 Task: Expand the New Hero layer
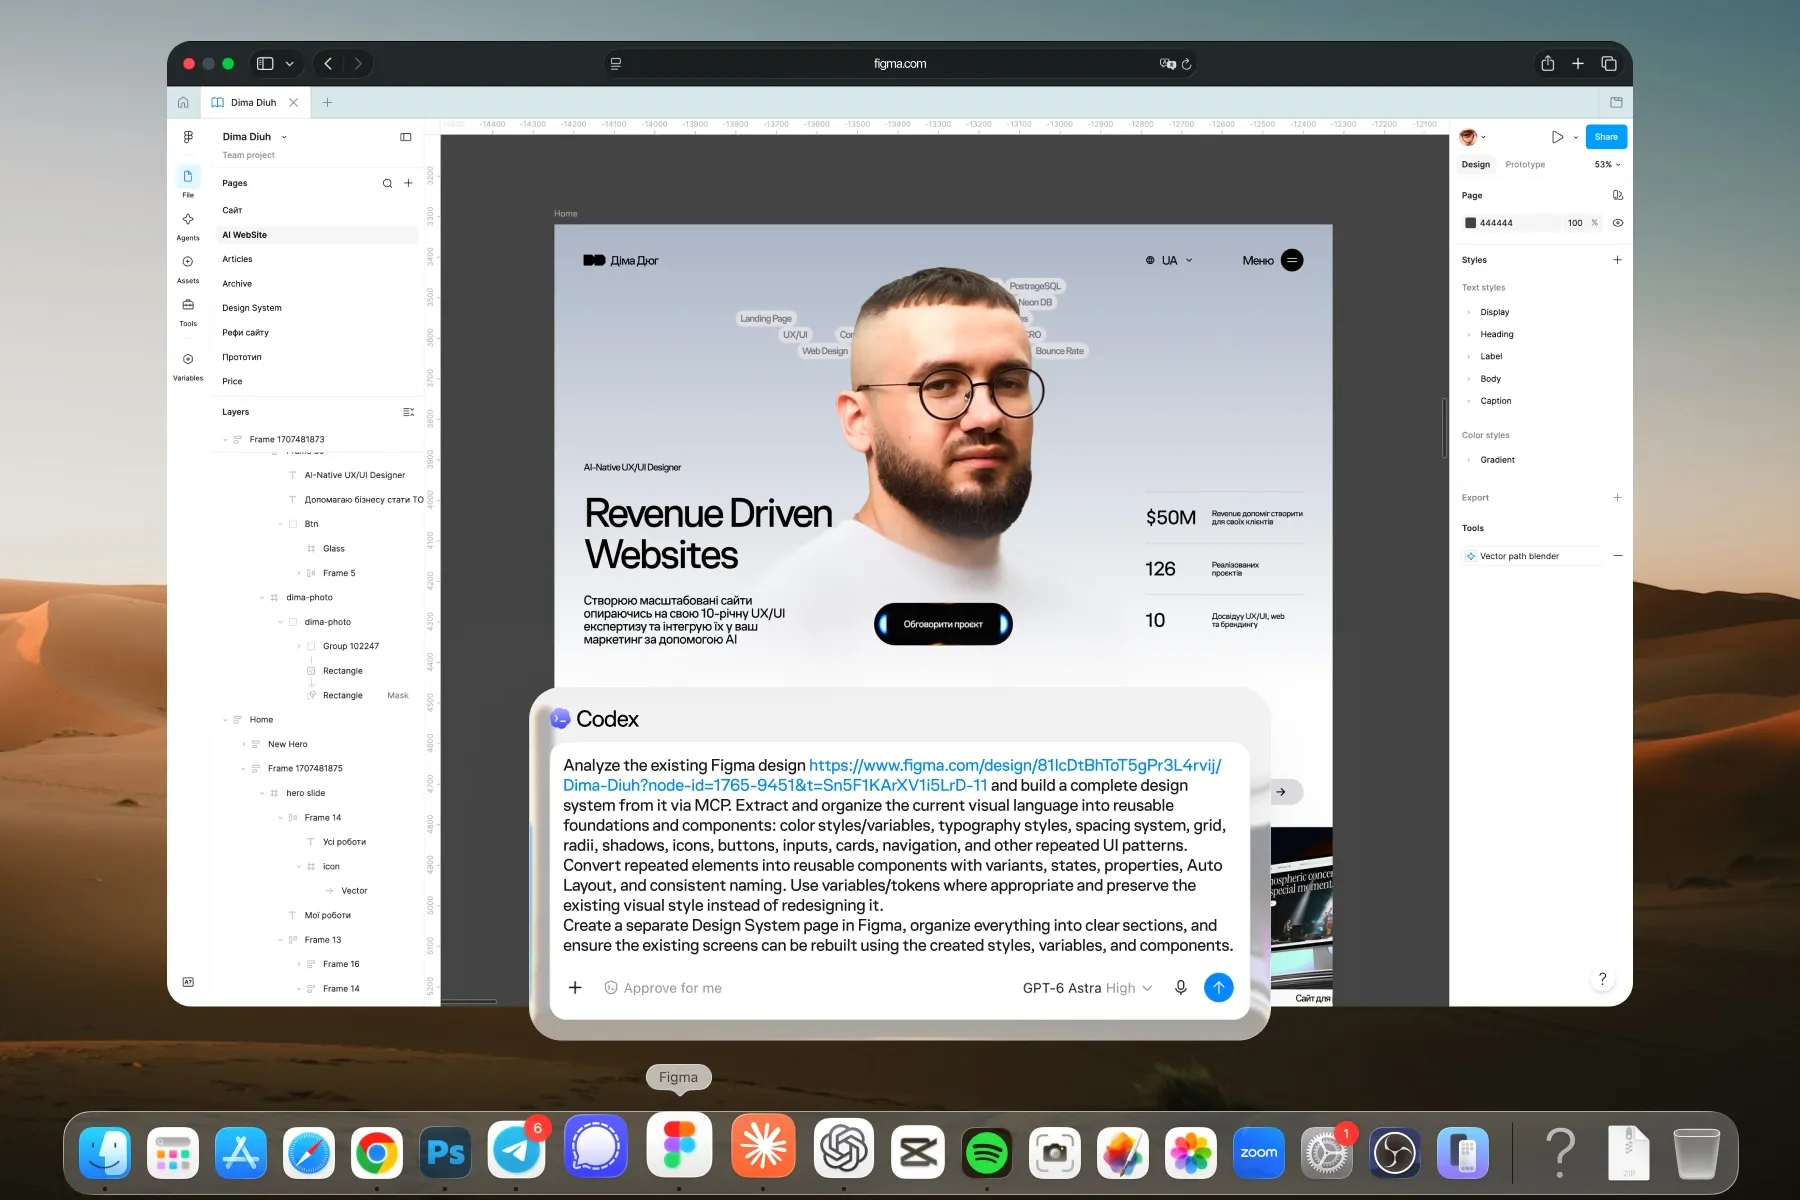click(244, 744)
